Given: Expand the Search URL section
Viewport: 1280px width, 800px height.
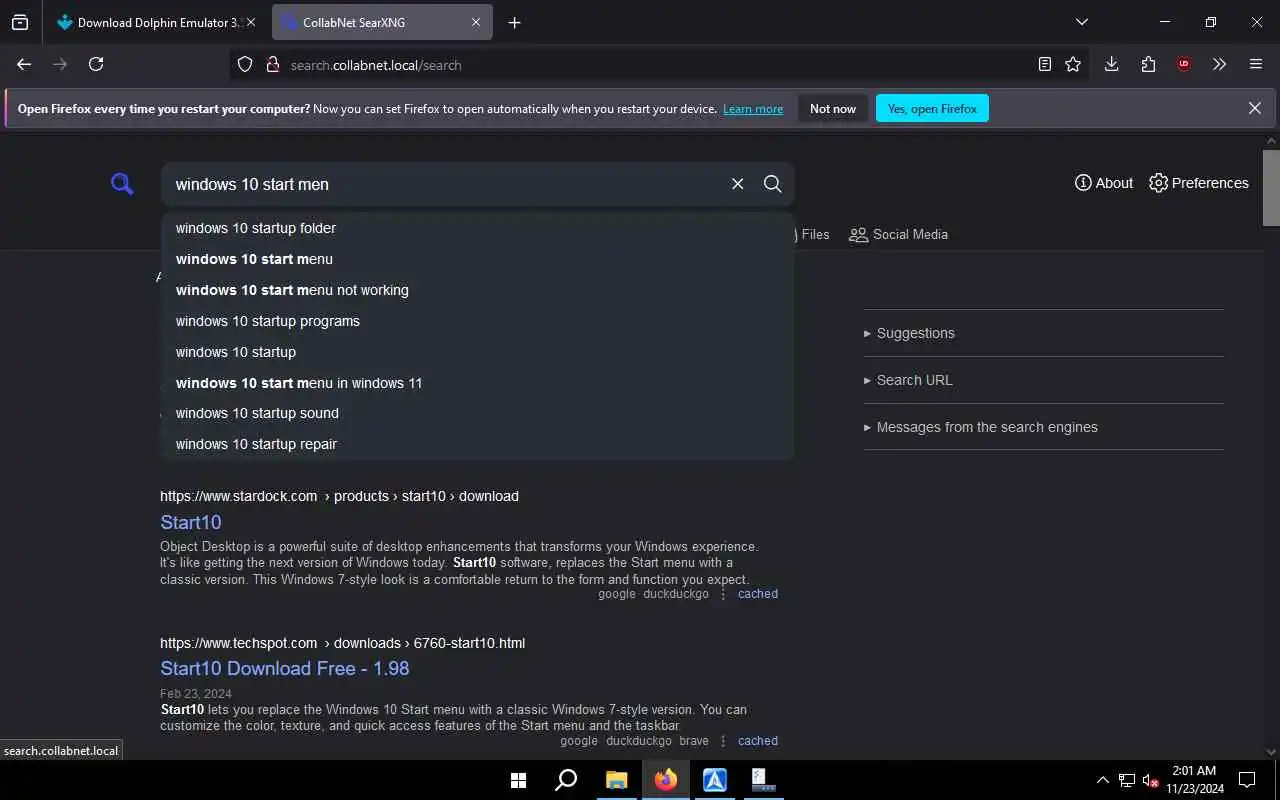Looking at the screenshot, I should point(1043,380).
